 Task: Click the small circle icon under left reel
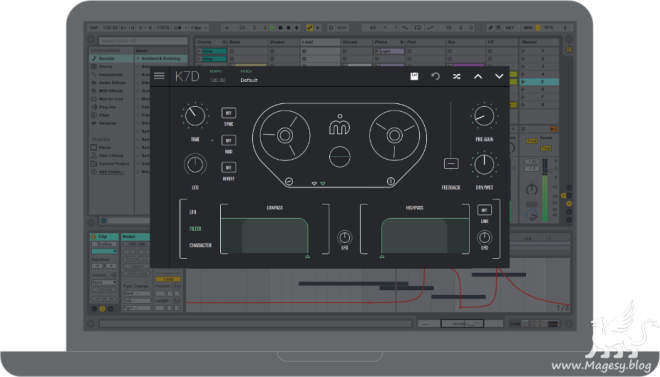[289, 181]
